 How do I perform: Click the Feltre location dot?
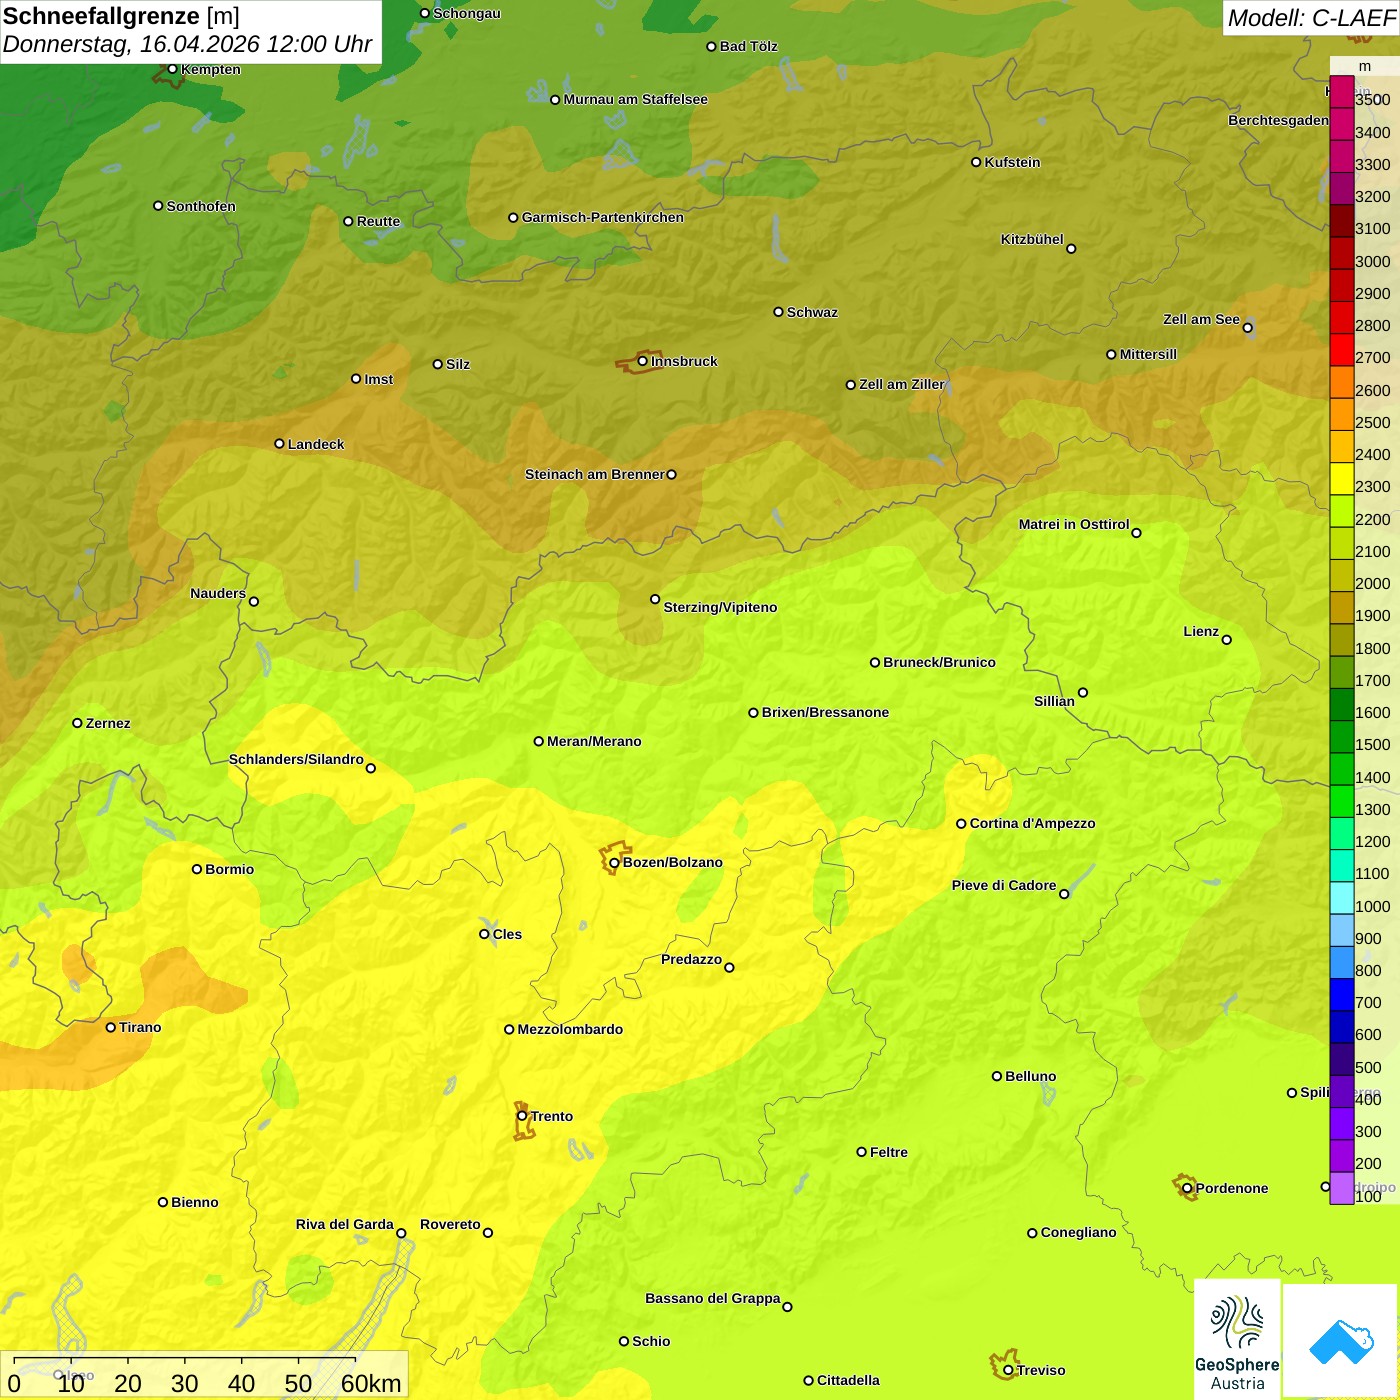[861, 1152]
